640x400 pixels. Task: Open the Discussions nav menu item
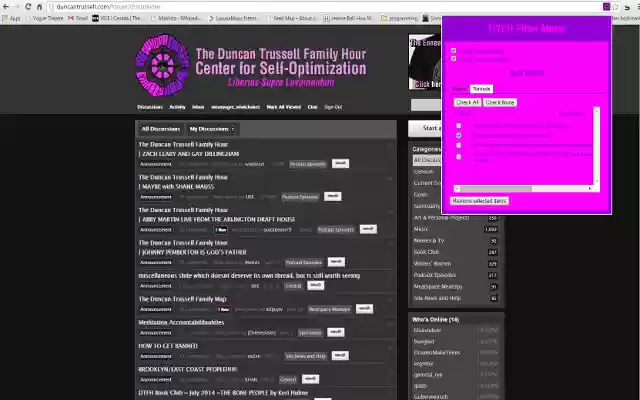150,107
